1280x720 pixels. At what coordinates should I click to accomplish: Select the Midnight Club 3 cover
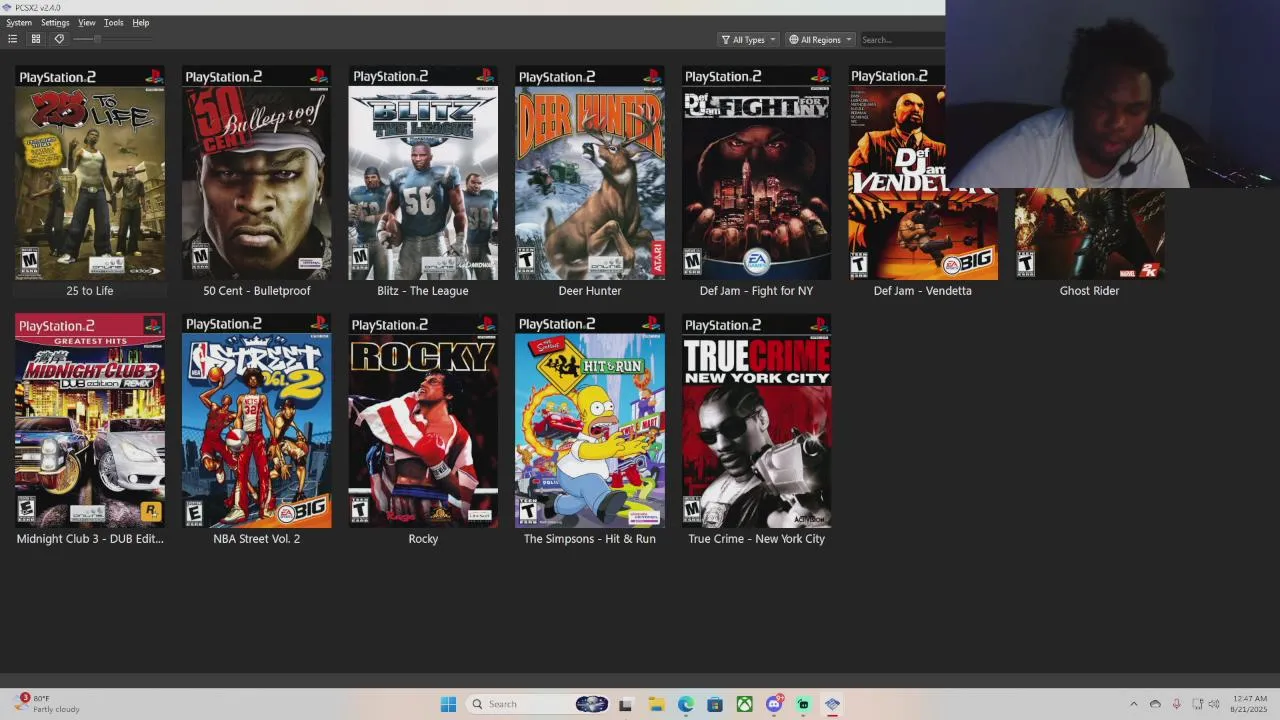click(x=90, y=421)
